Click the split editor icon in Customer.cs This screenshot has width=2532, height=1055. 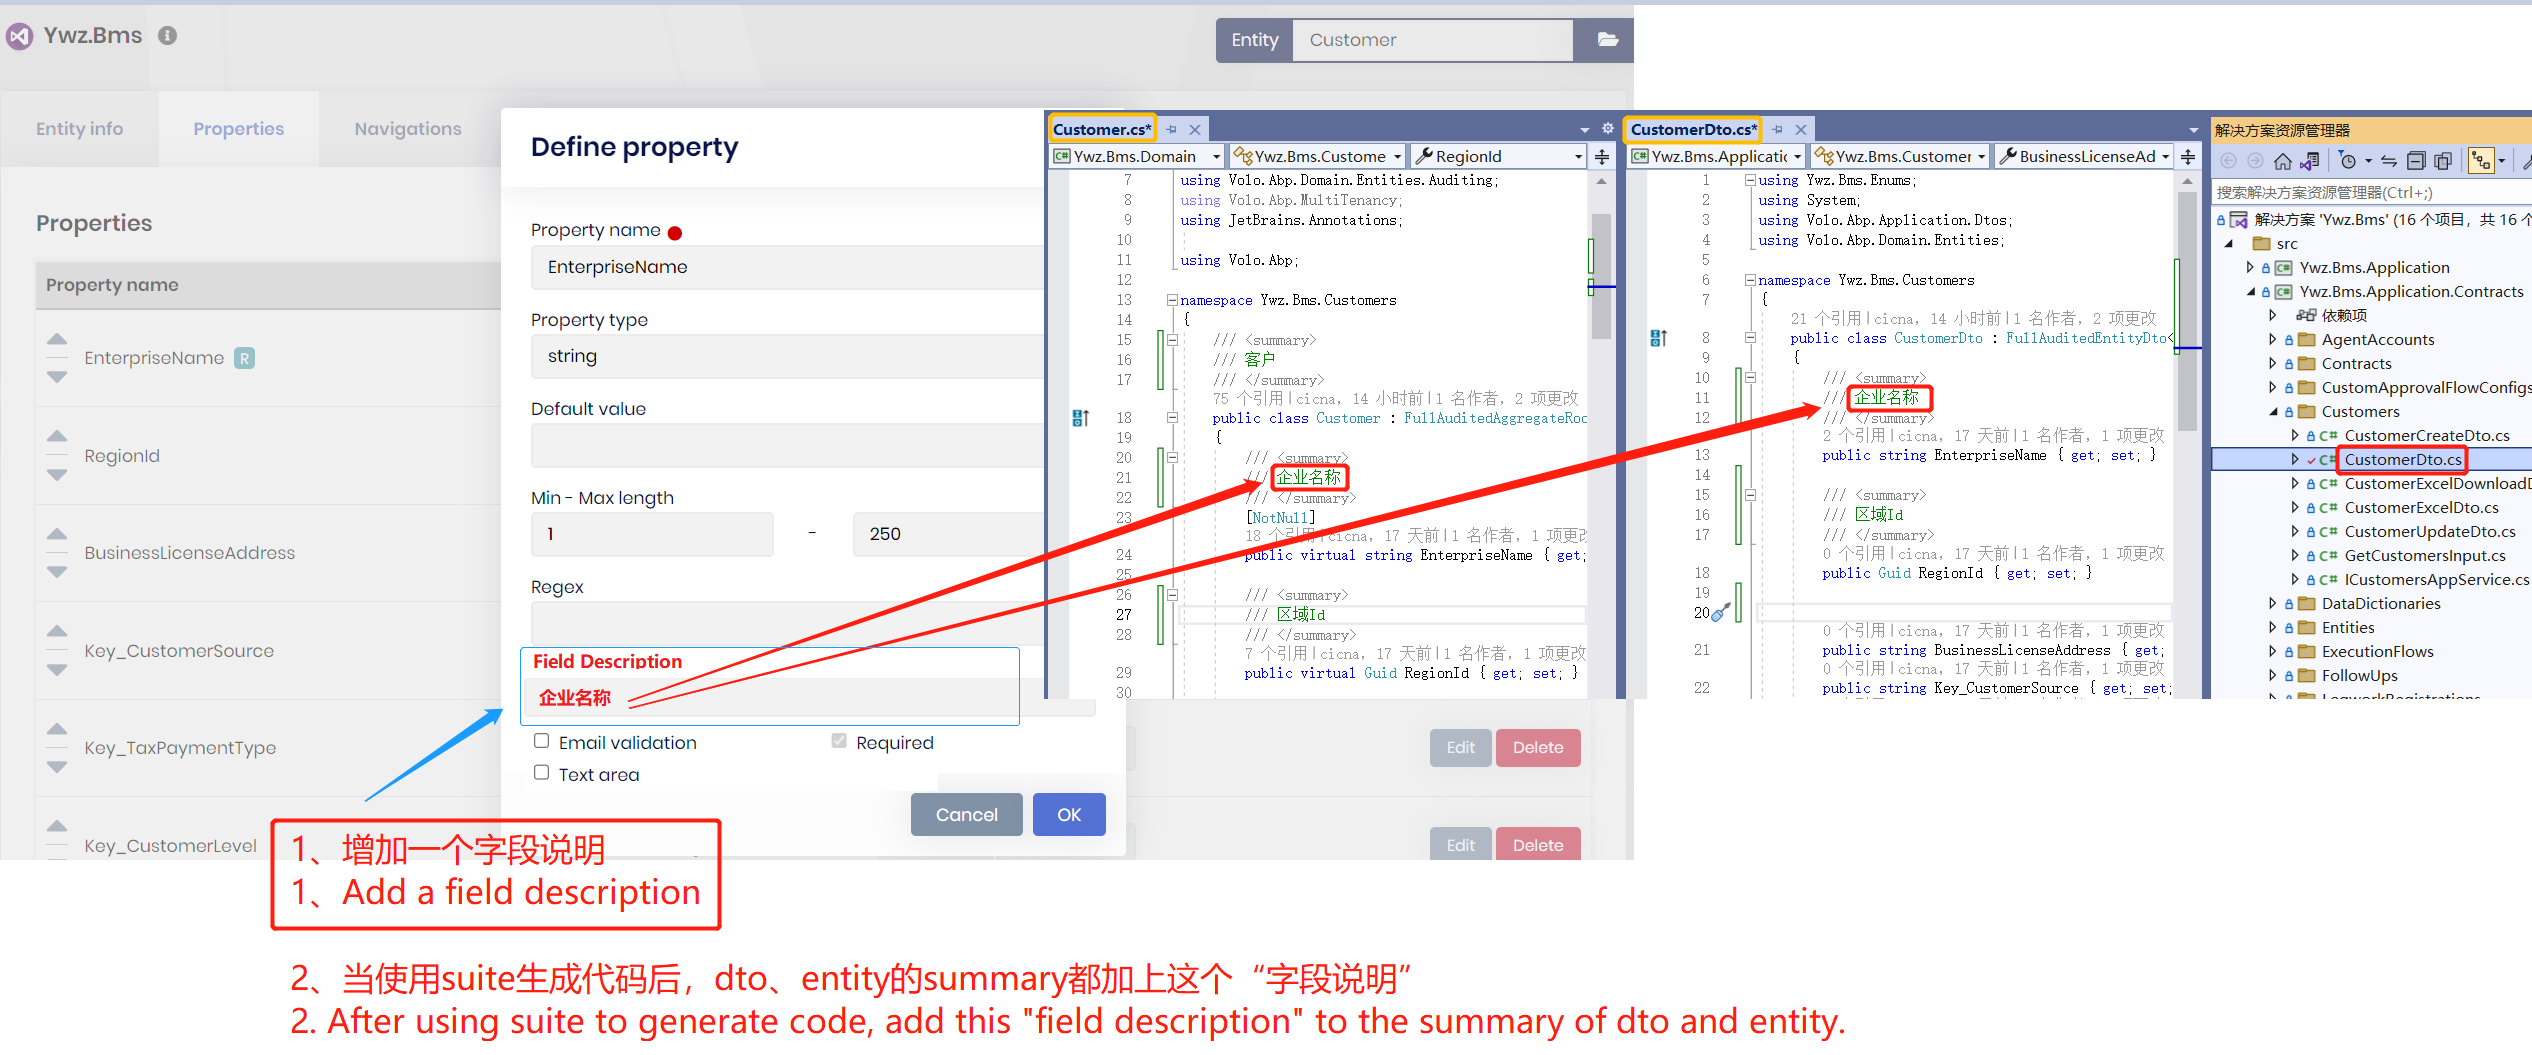coord(1602,157)
